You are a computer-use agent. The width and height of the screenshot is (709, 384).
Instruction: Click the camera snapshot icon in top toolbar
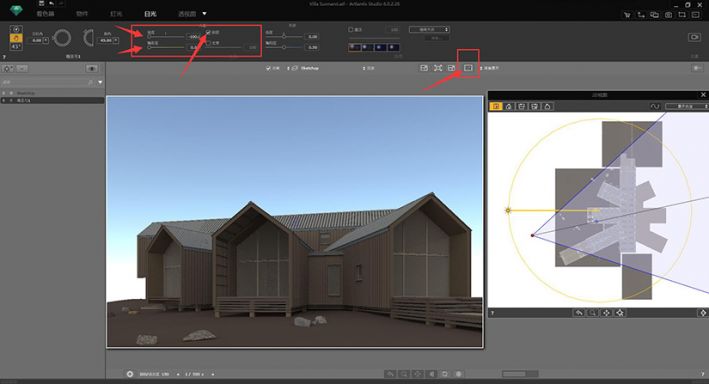tap(668, 15)
